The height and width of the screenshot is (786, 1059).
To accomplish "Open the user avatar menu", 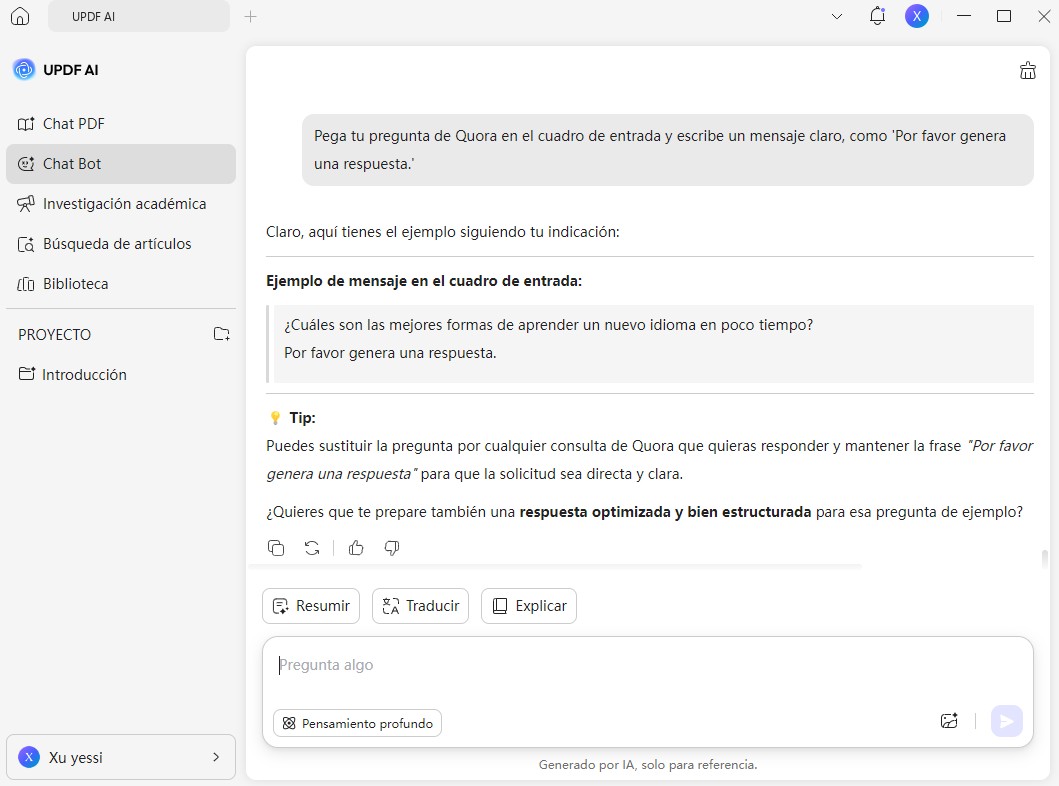I will pyautogui.click(x=916, y=16).
